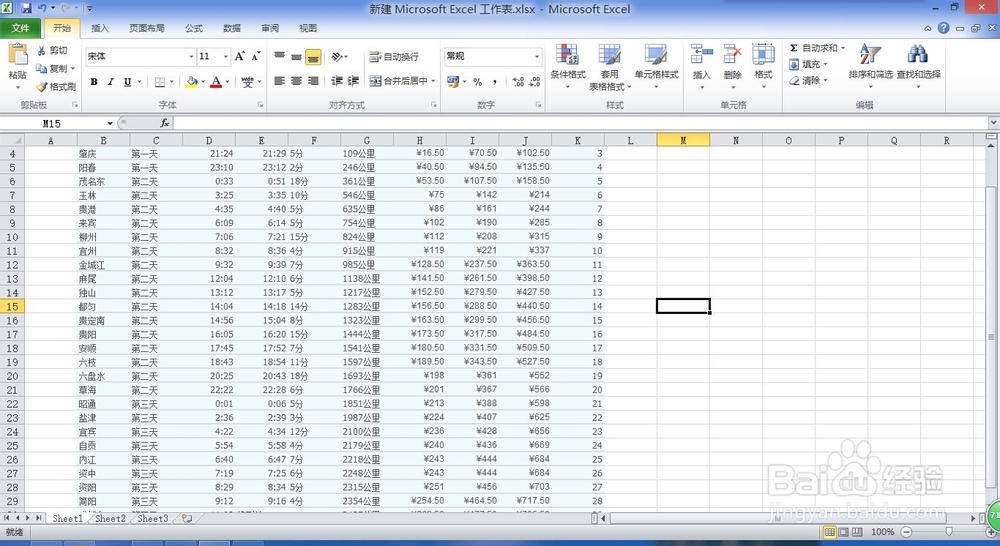Apply yellow fill color bucket
This screenshot has width=1000, height=546.
click(x=191, y=82)
